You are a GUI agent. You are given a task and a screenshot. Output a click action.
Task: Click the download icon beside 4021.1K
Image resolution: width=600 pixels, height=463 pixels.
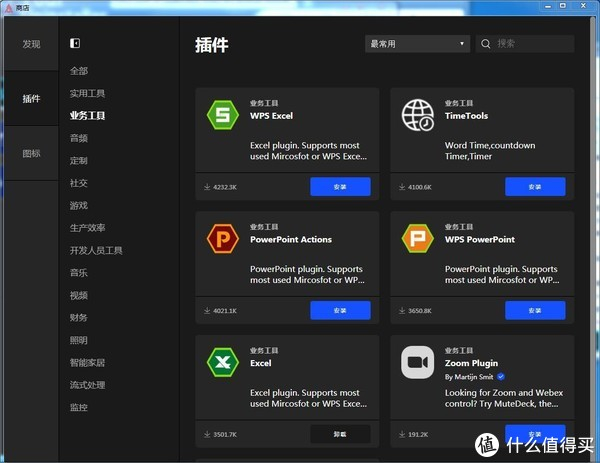pos(207,310)
